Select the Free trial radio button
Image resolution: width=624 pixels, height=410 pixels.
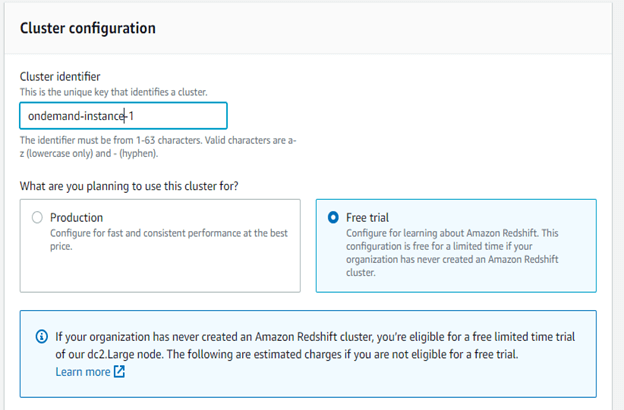333,217
